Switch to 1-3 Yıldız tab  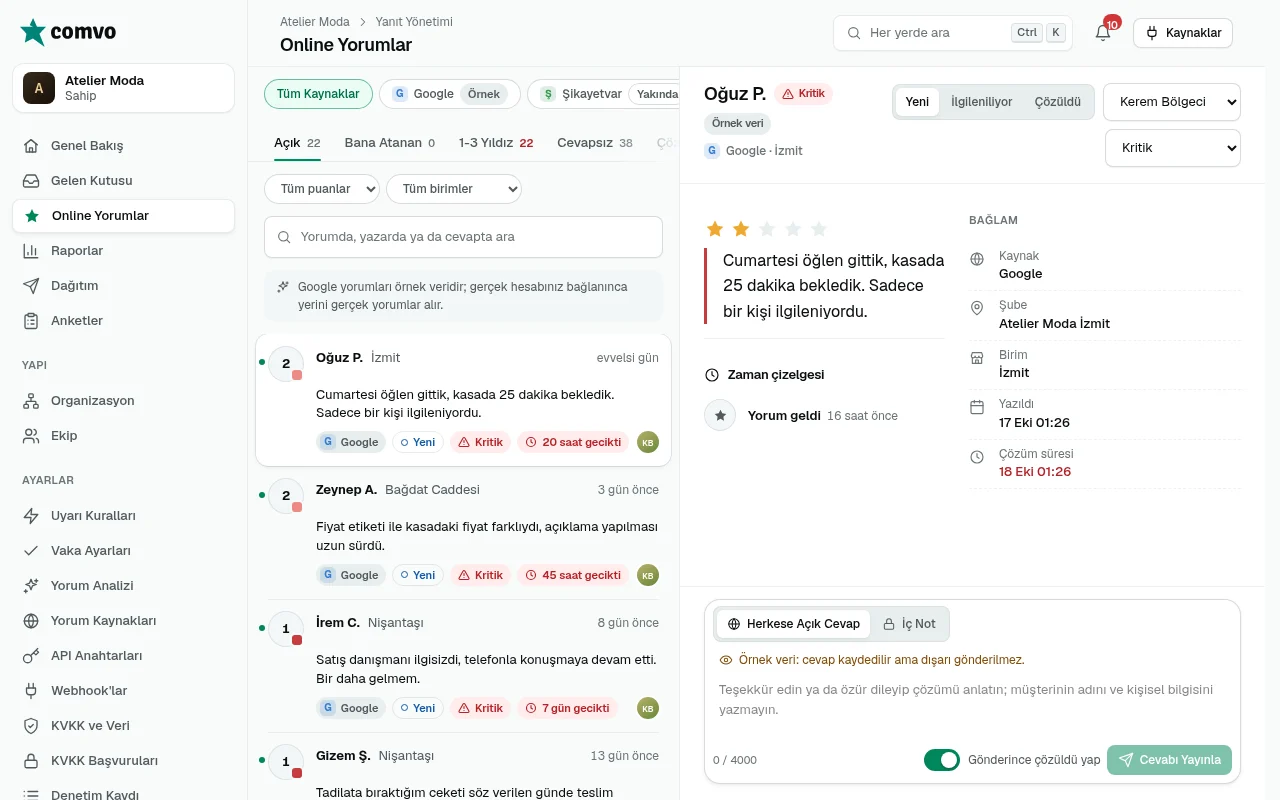[x=496, y=143]
